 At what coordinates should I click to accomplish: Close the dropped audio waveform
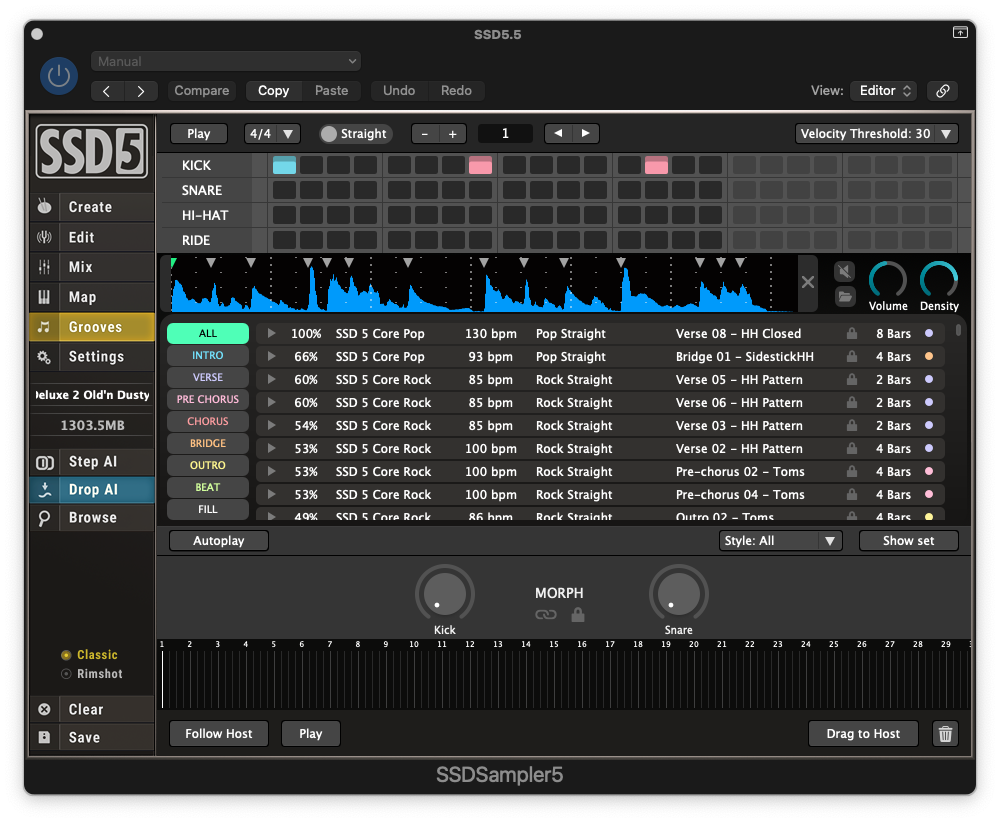pyautogui.click(x=807, y=282)
